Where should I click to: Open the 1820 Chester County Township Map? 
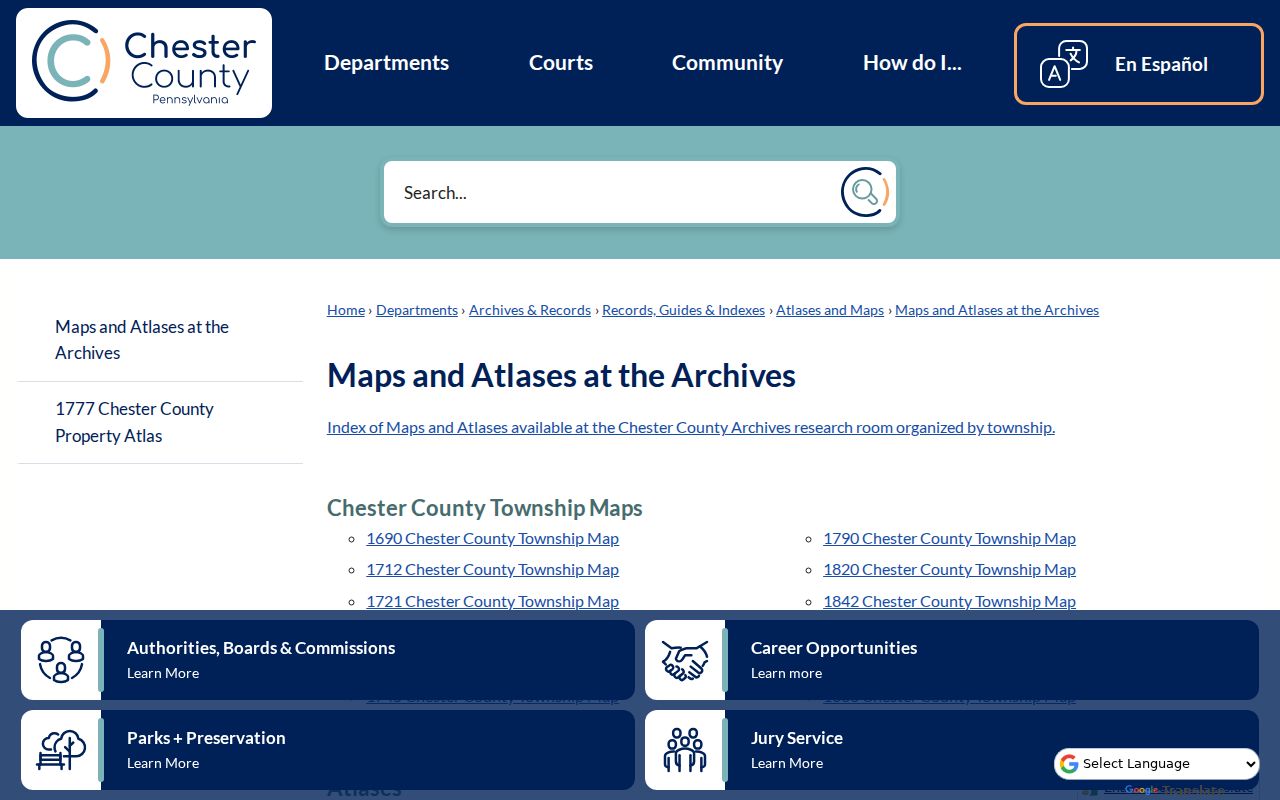coord(949,569)
